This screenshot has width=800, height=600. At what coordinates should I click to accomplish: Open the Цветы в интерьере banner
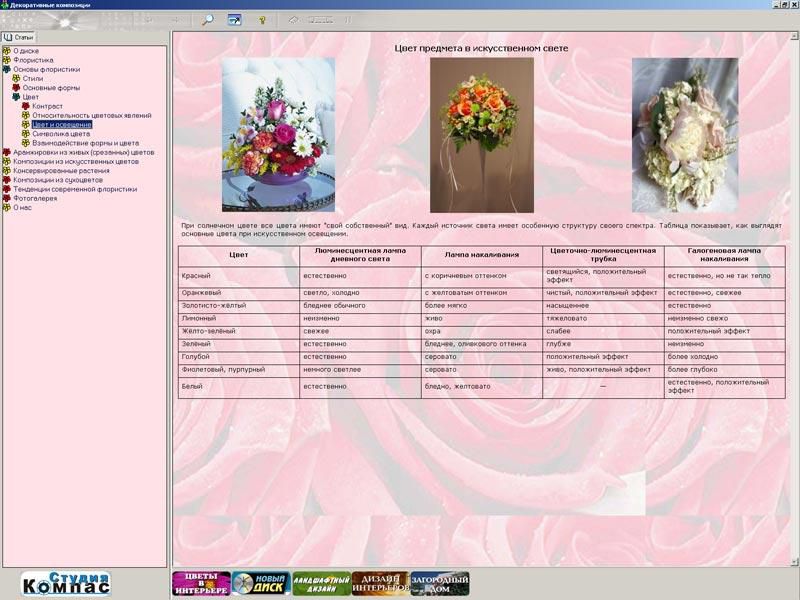[201, 584]
